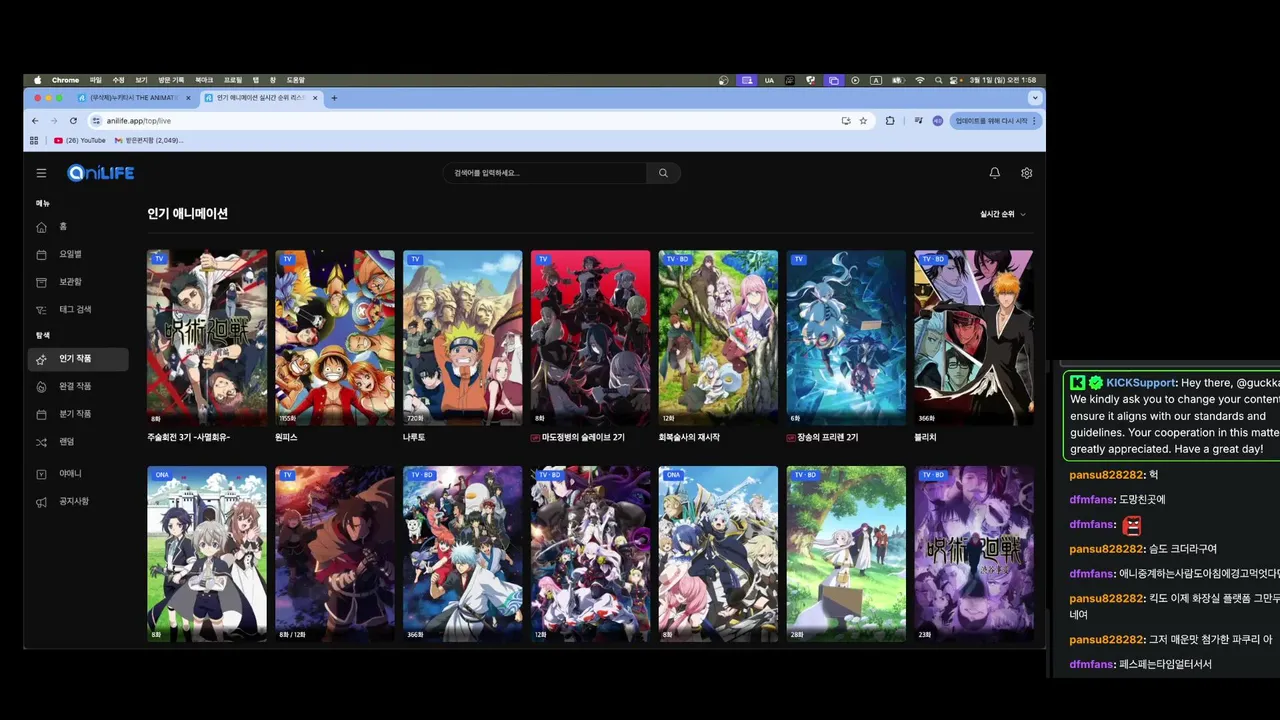This screenshot has height=720, width=1280.
Task: Close the THE ANIMATION browser tab
Action: tap(188, 98)
